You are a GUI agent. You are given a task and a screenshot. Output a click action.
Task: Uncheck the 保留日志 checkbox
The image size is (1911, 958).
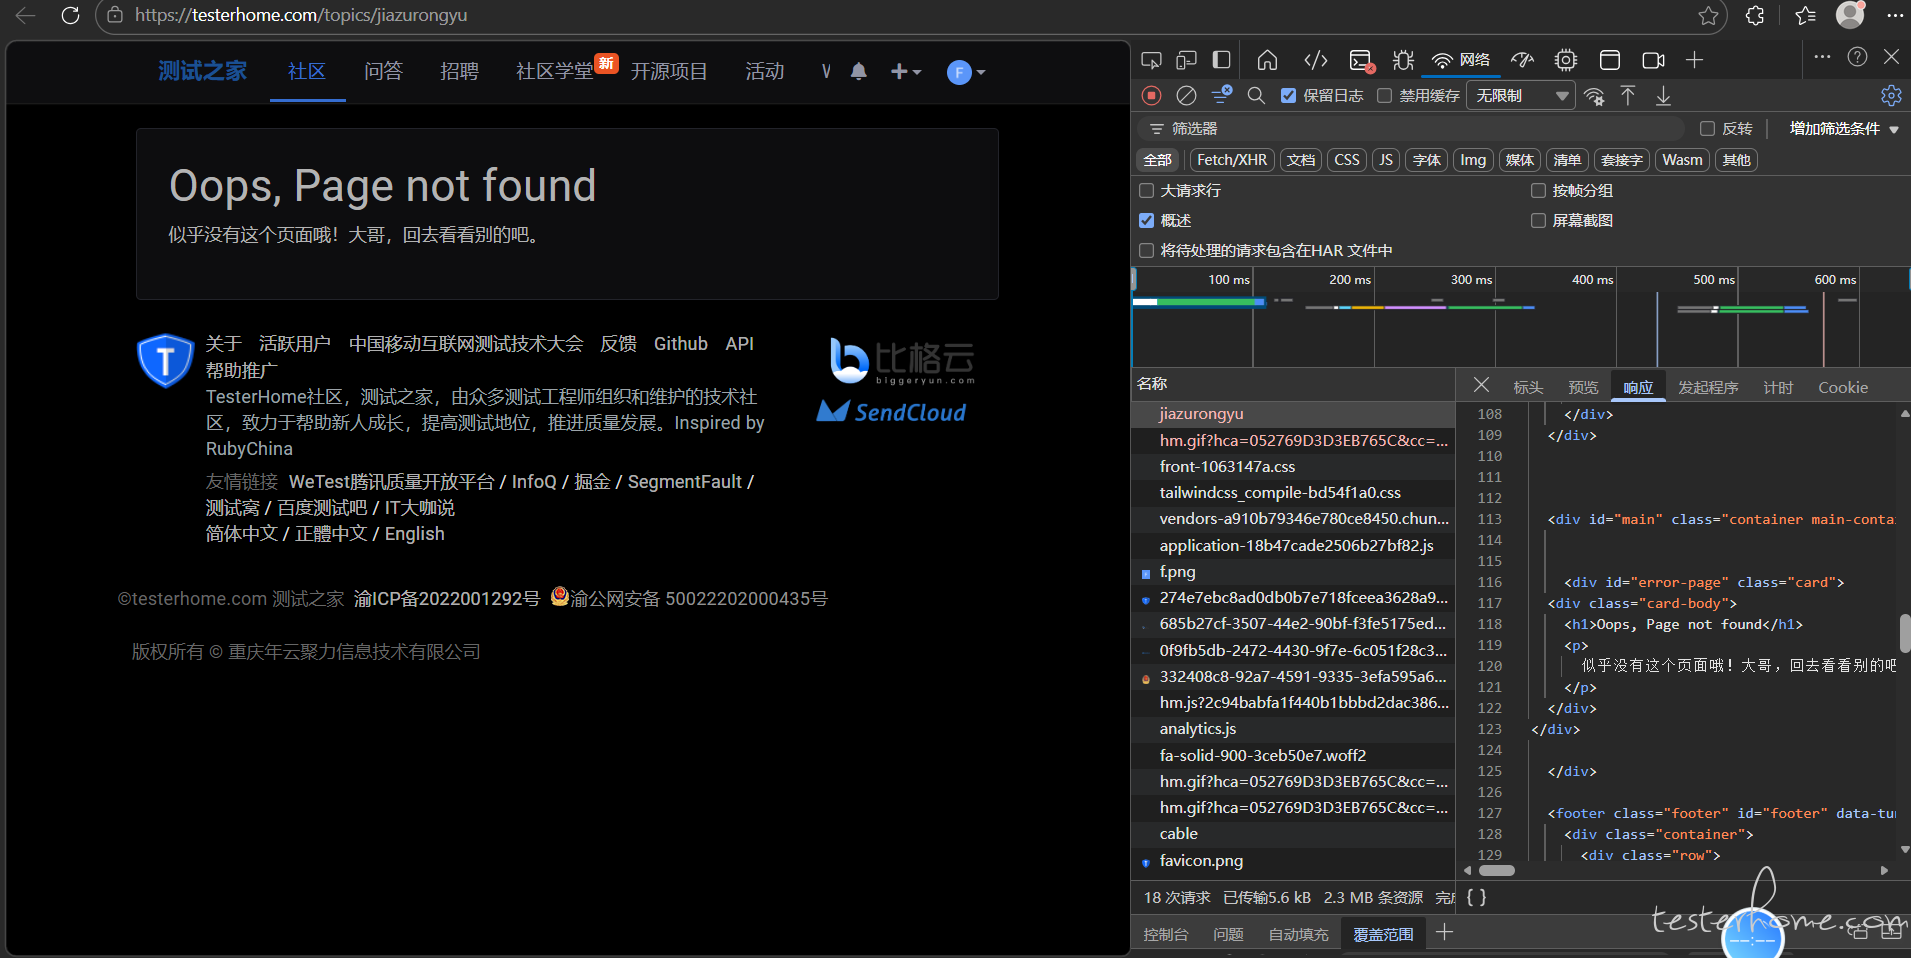tap(1289, 96)
